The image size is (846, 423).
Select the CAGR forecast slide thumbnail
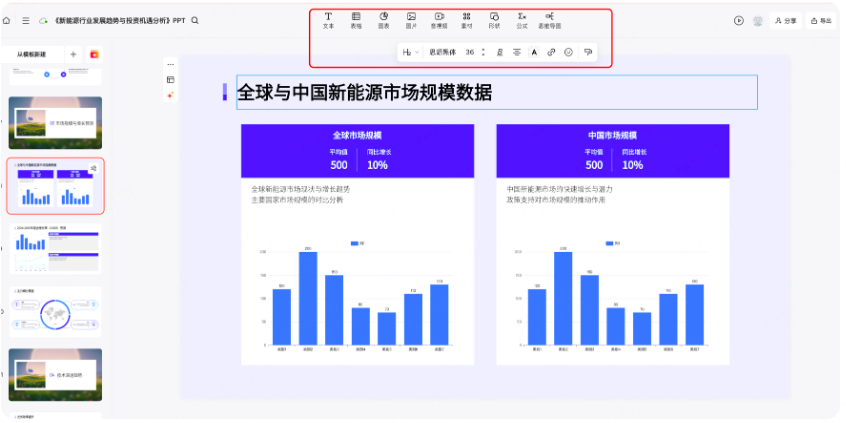55,250
